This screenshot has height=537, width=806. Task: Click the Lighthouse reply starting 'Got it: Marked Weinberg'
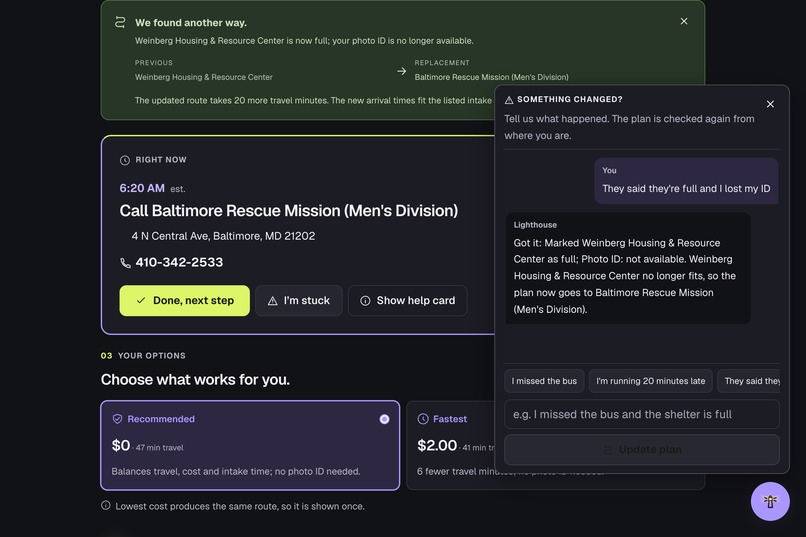tap(628, 268)
